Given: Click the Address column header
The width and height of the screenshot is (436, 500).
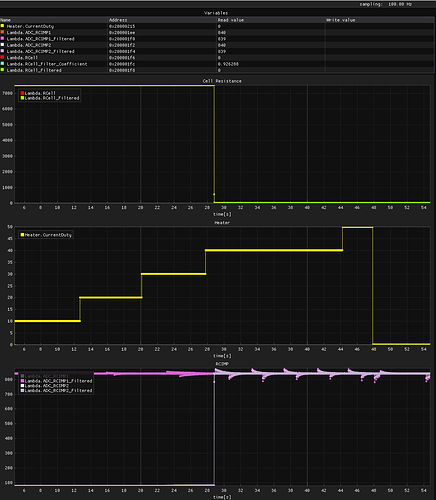Looking at the screenshot, I should (118, 20).
